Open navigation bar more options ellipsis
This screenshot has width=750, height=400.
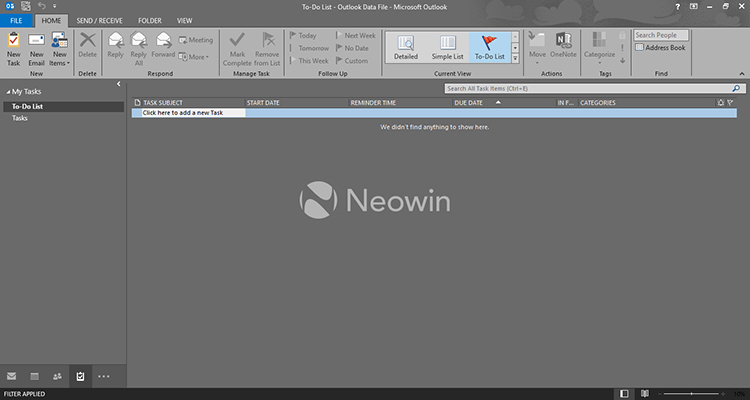point(104,377)
